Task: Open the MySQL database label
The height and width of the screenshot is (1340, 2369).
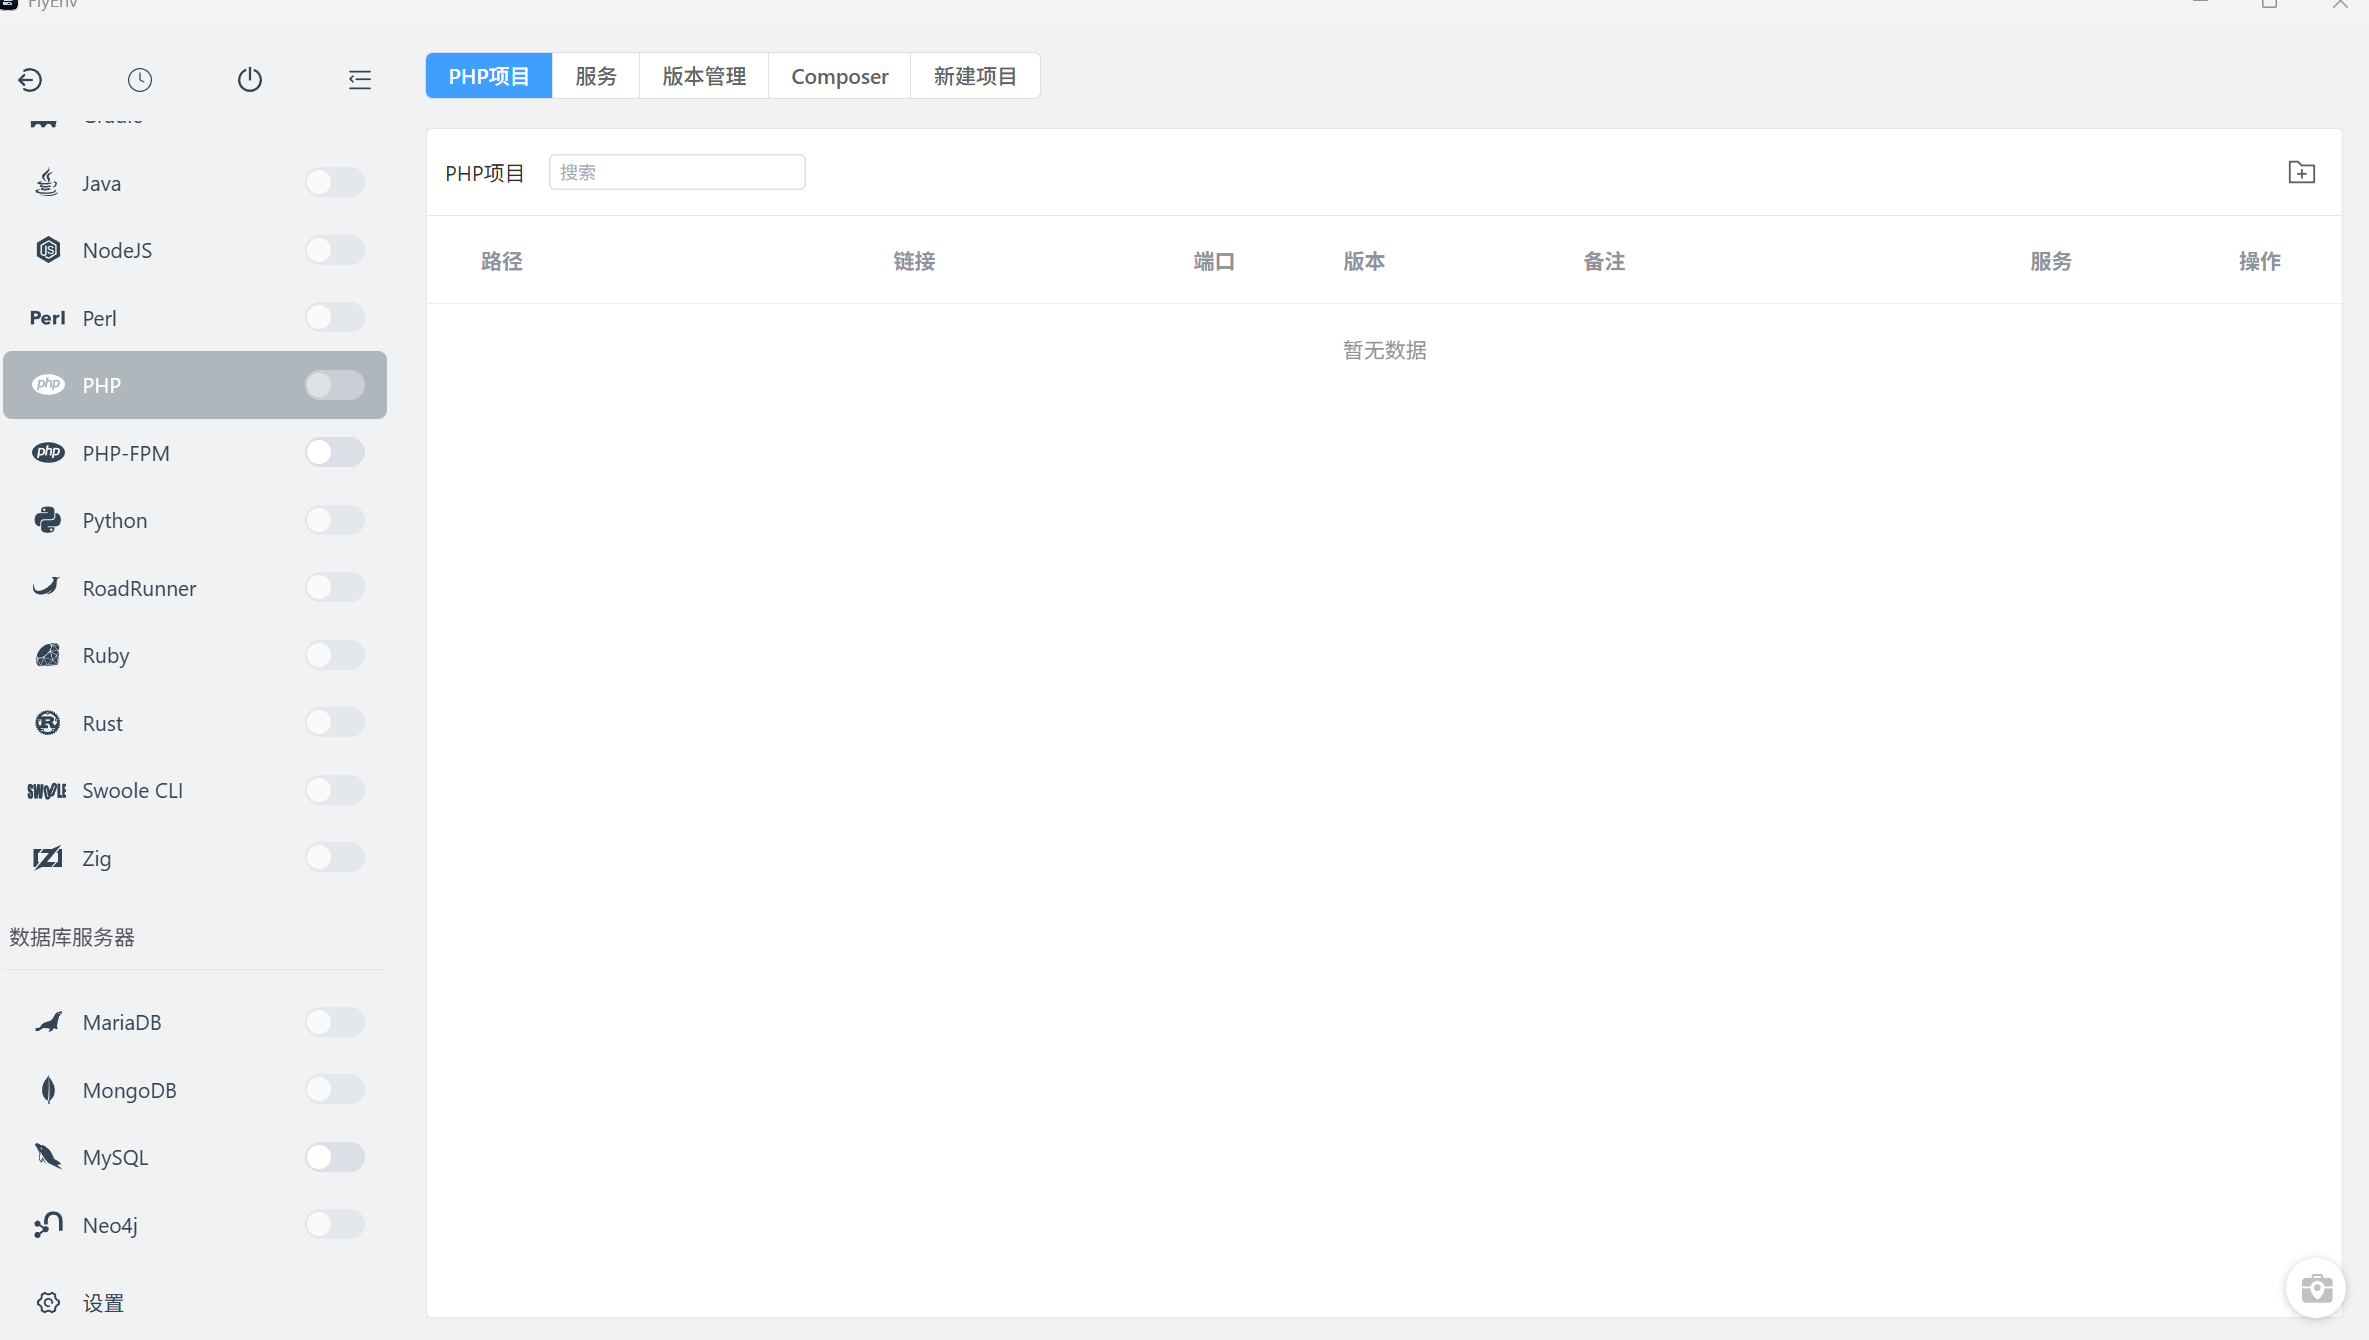Action: click(x=115, y=1157)
